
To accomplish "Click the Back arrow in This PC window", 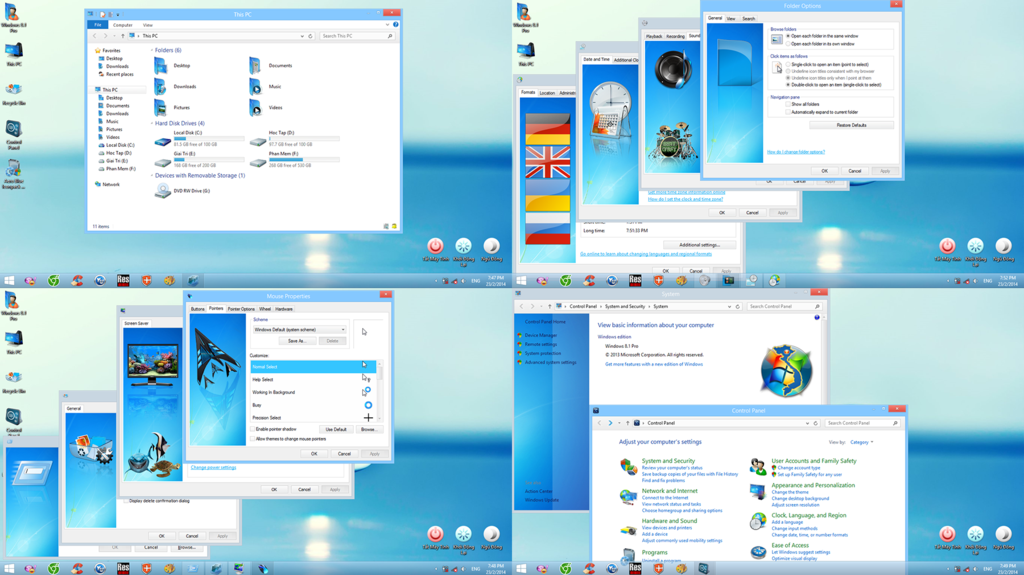I will (x=95, y=36).
